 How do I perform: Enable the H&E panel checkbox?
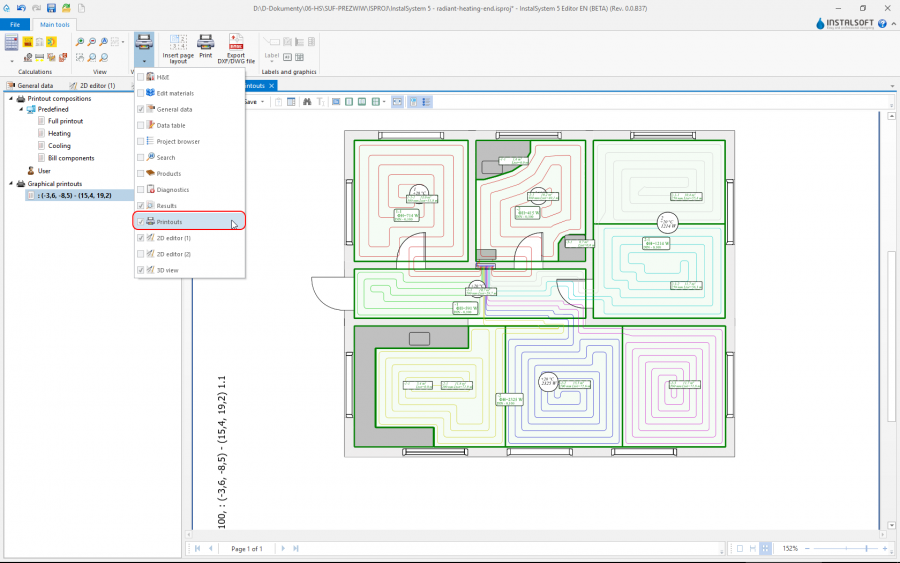pyautogui.click(x=141, y=77)
